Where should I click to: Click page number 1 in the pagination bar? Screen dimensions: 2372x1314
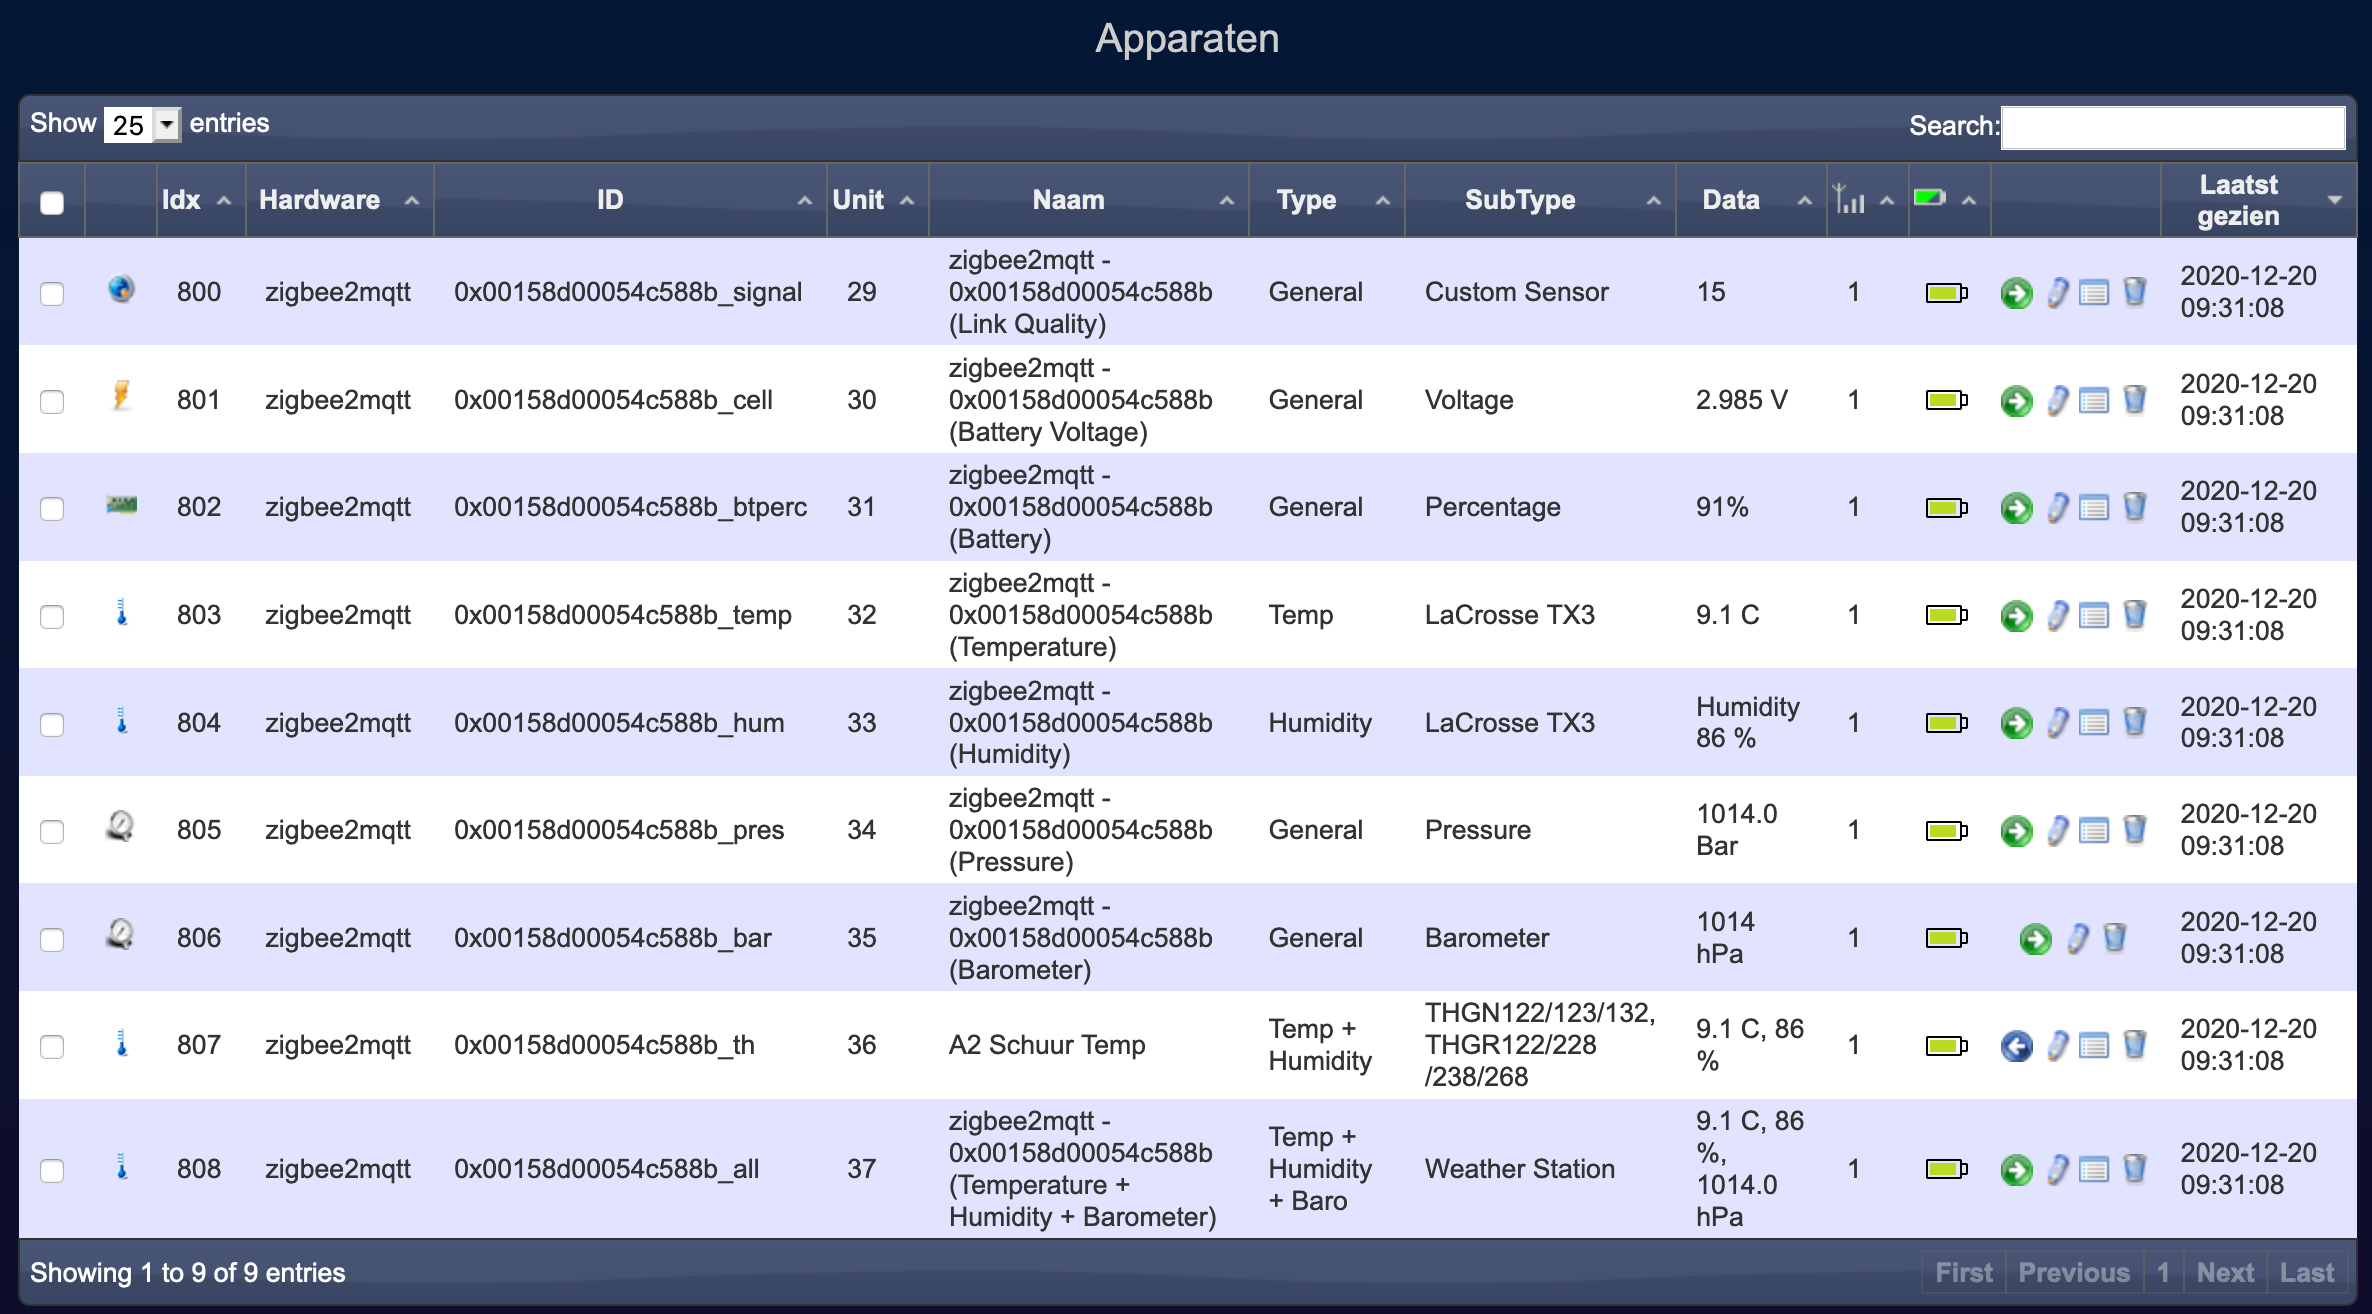tap(2163, 1271)
